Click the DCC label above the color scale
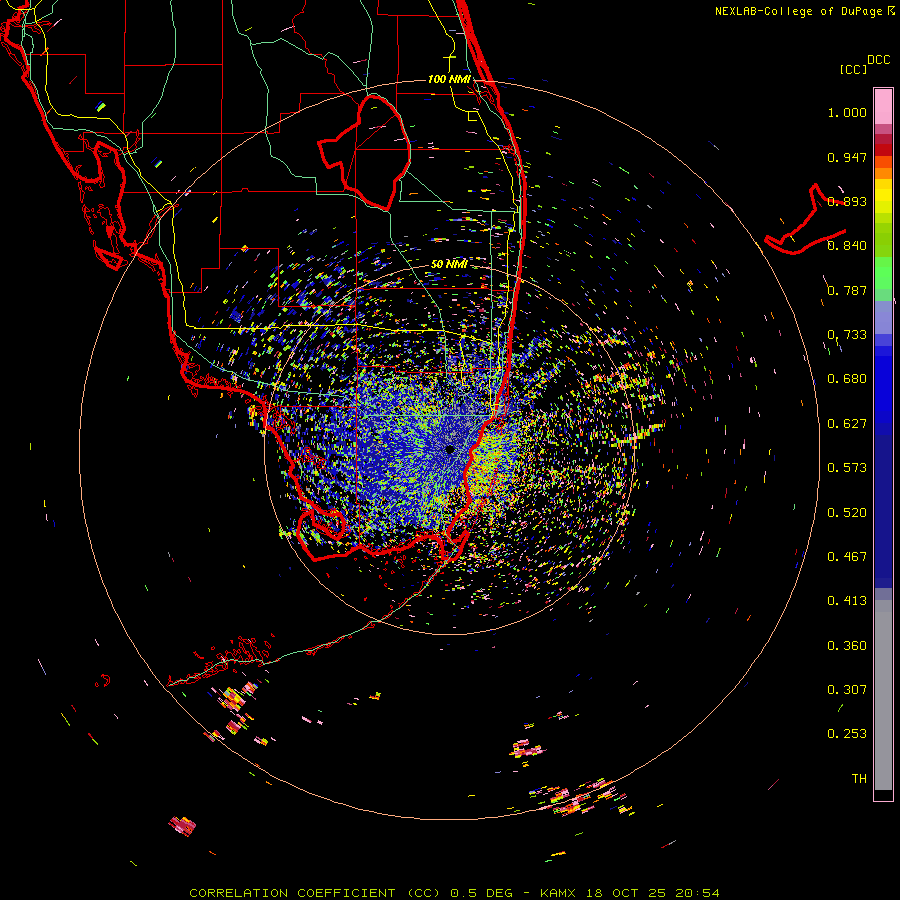 tap(879, 60)
